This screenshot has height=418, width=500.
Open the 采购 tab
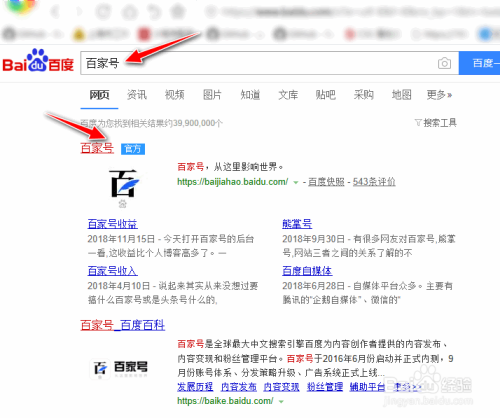pyautogui.click(x=364, y=95)
